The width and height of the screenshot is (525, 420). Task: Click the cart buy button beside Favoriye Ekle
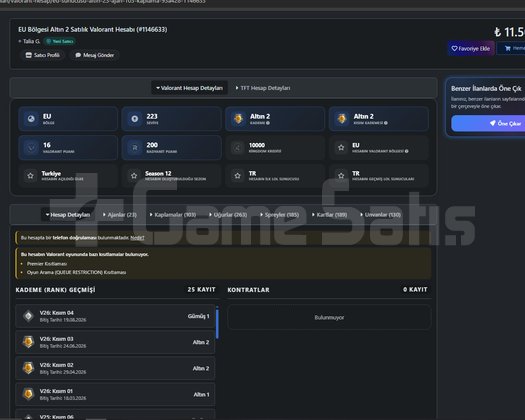click(512, 49)
